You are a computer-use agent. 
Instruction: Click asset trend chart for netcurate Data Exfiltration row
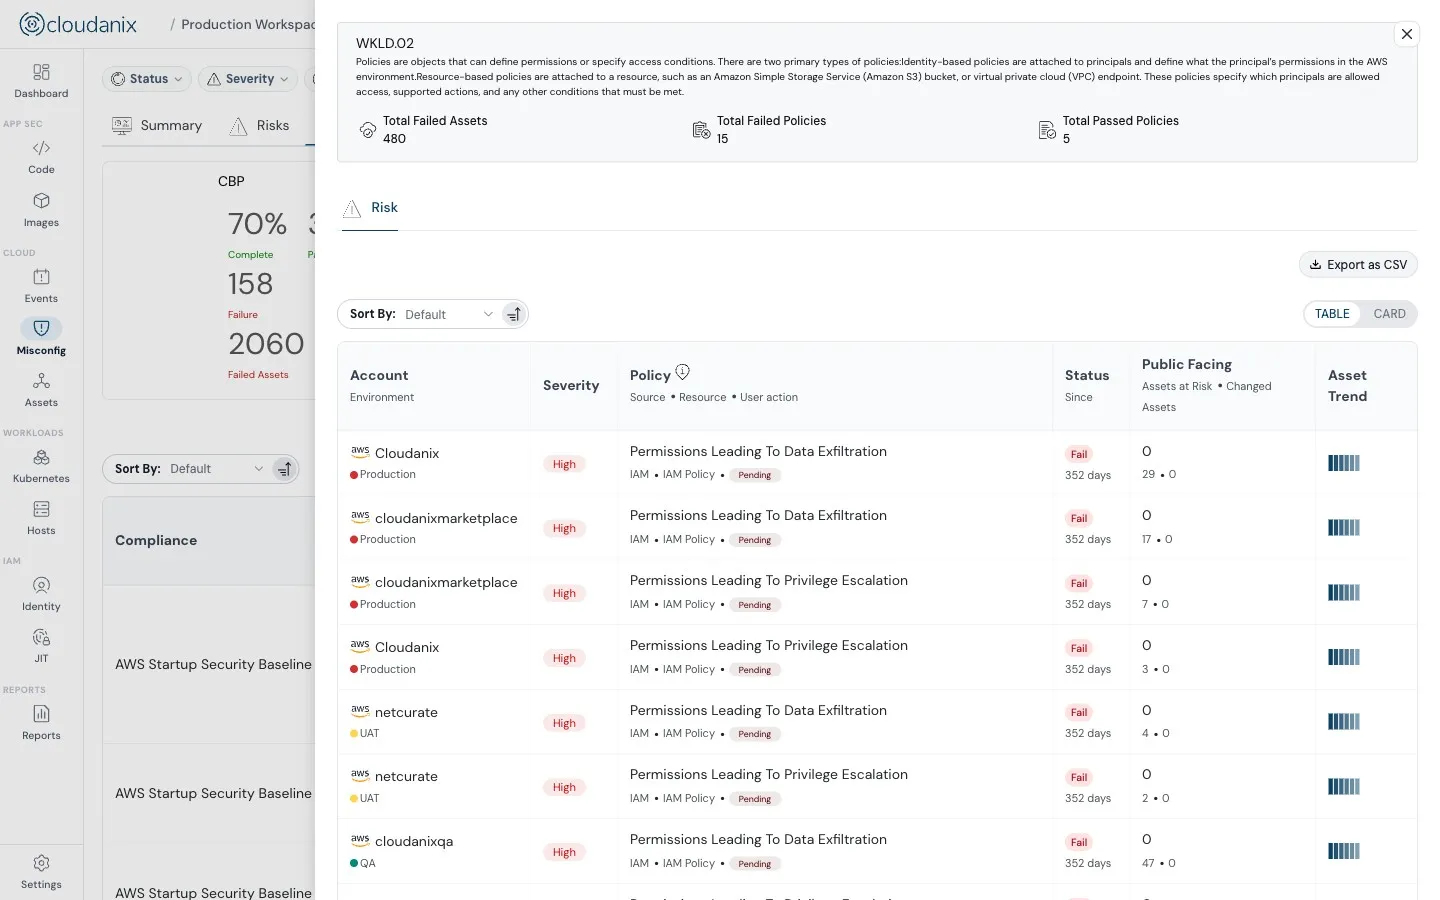pos(1344,722)
